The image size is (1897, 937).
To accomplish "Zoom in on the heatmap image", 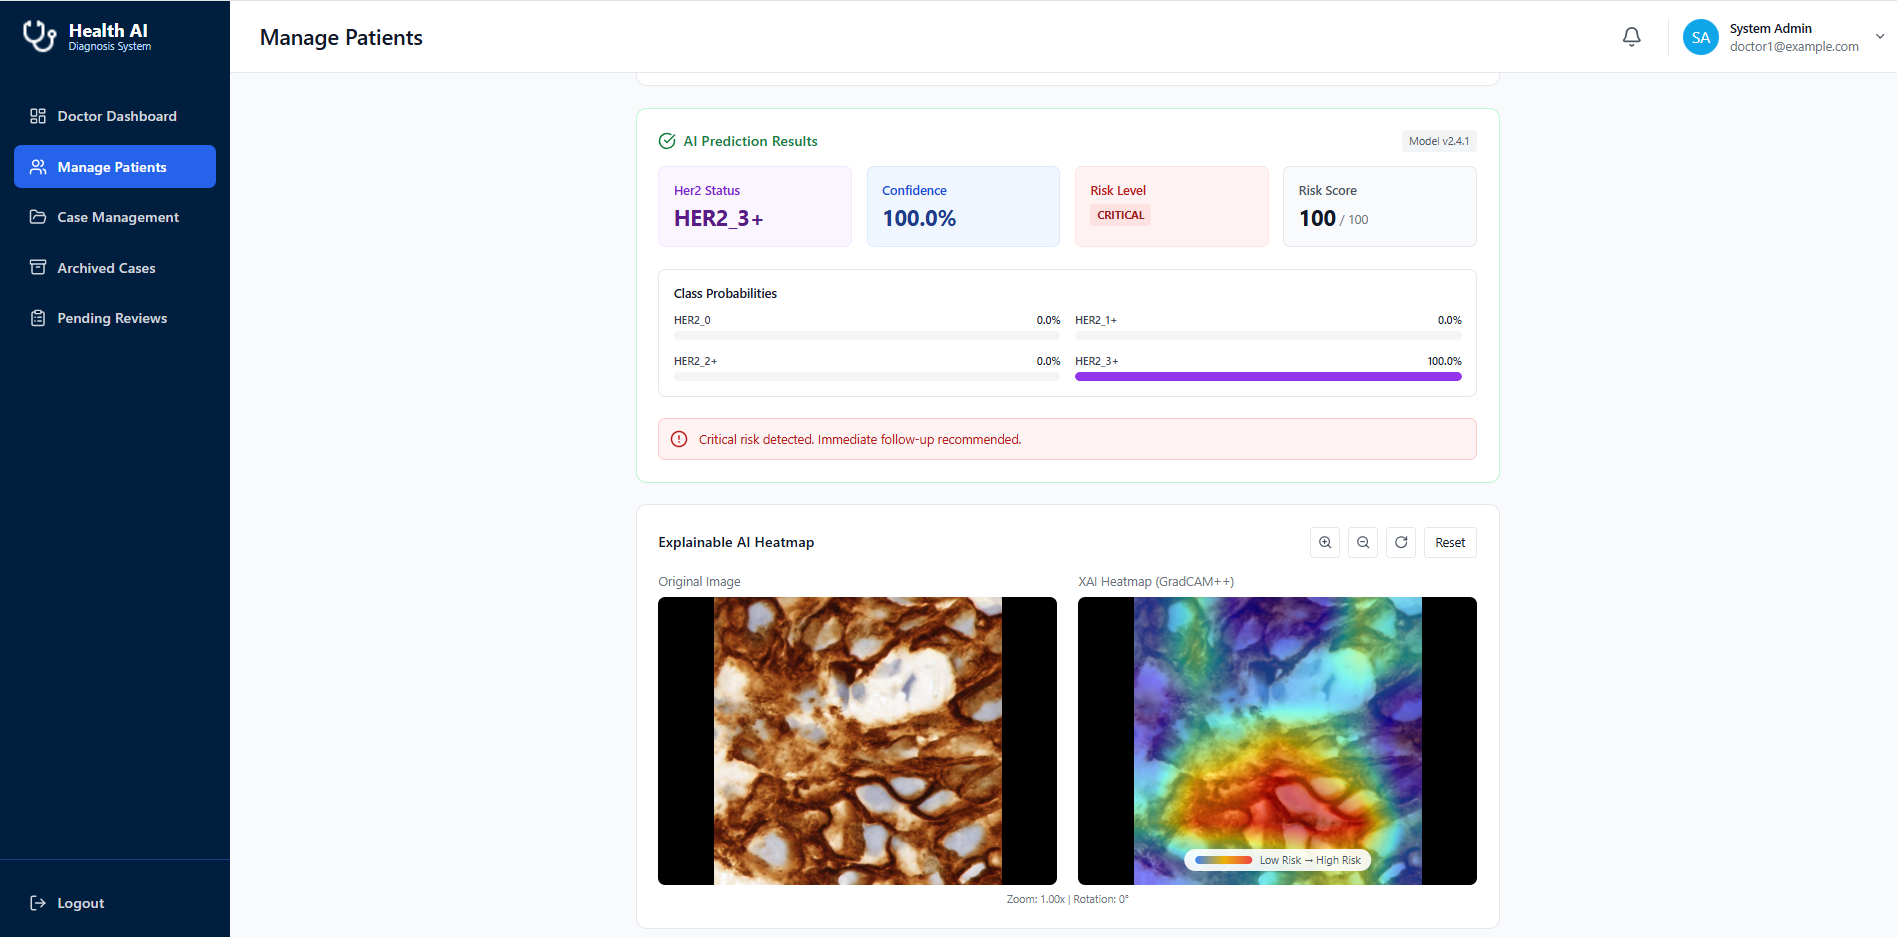I will 1325,542.
